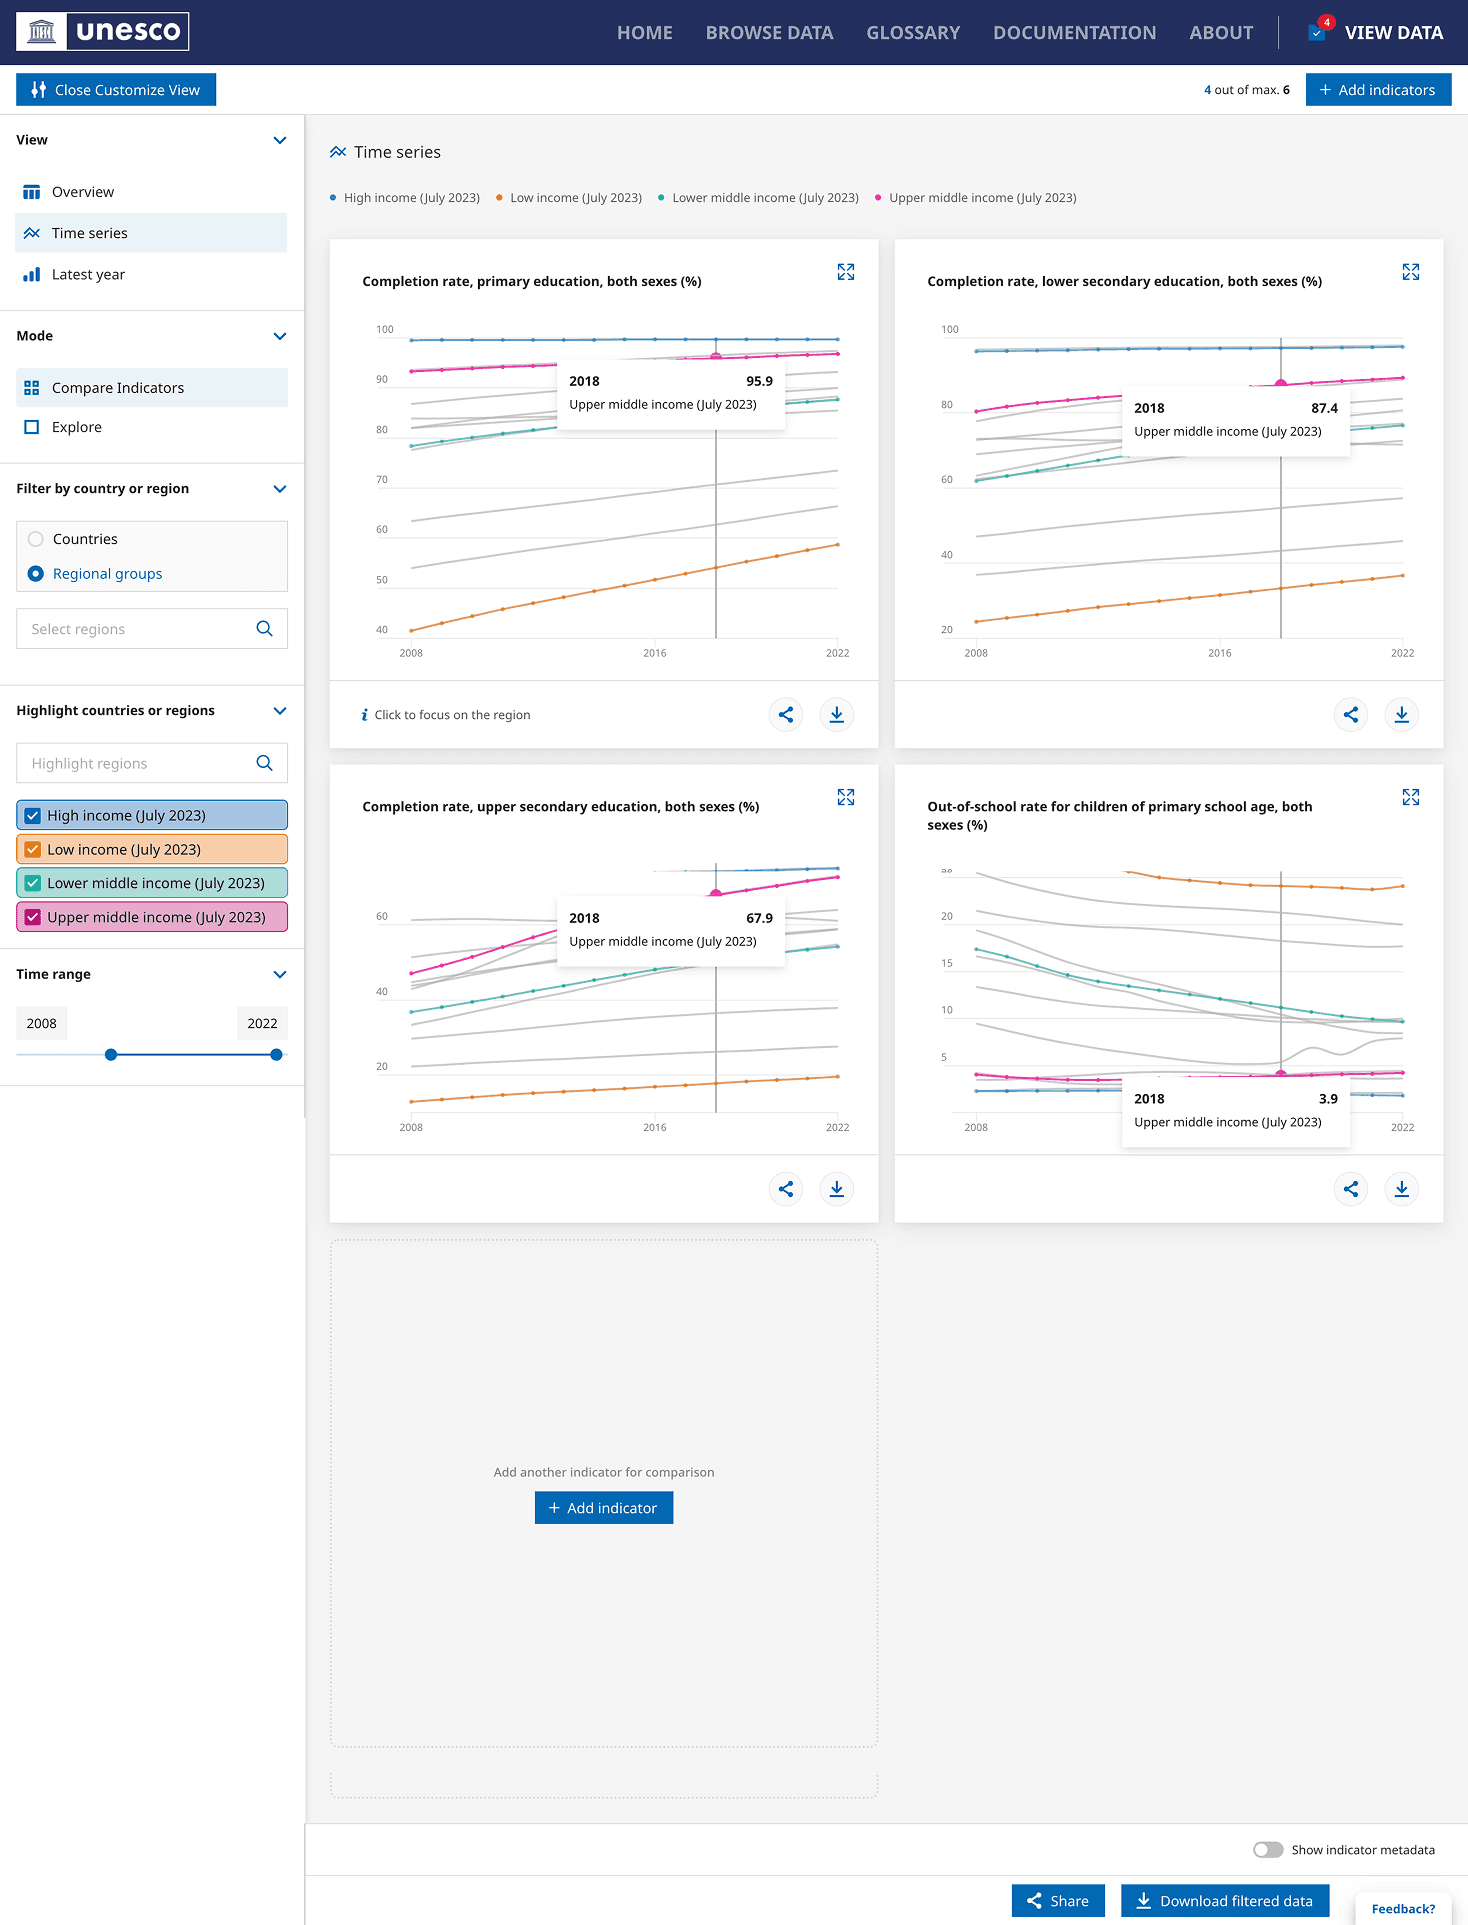
Task: Click the search icon in Select regions
Action: pyautogui.click(x=264, y=629)
